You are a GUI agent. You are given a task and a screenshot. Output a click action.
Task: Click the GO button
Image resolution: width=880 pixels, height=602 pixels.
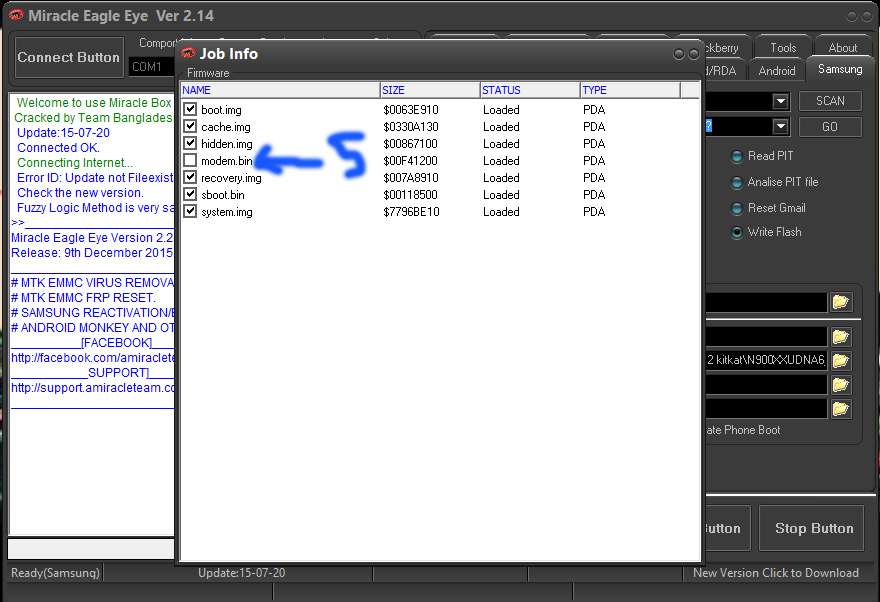830,127
